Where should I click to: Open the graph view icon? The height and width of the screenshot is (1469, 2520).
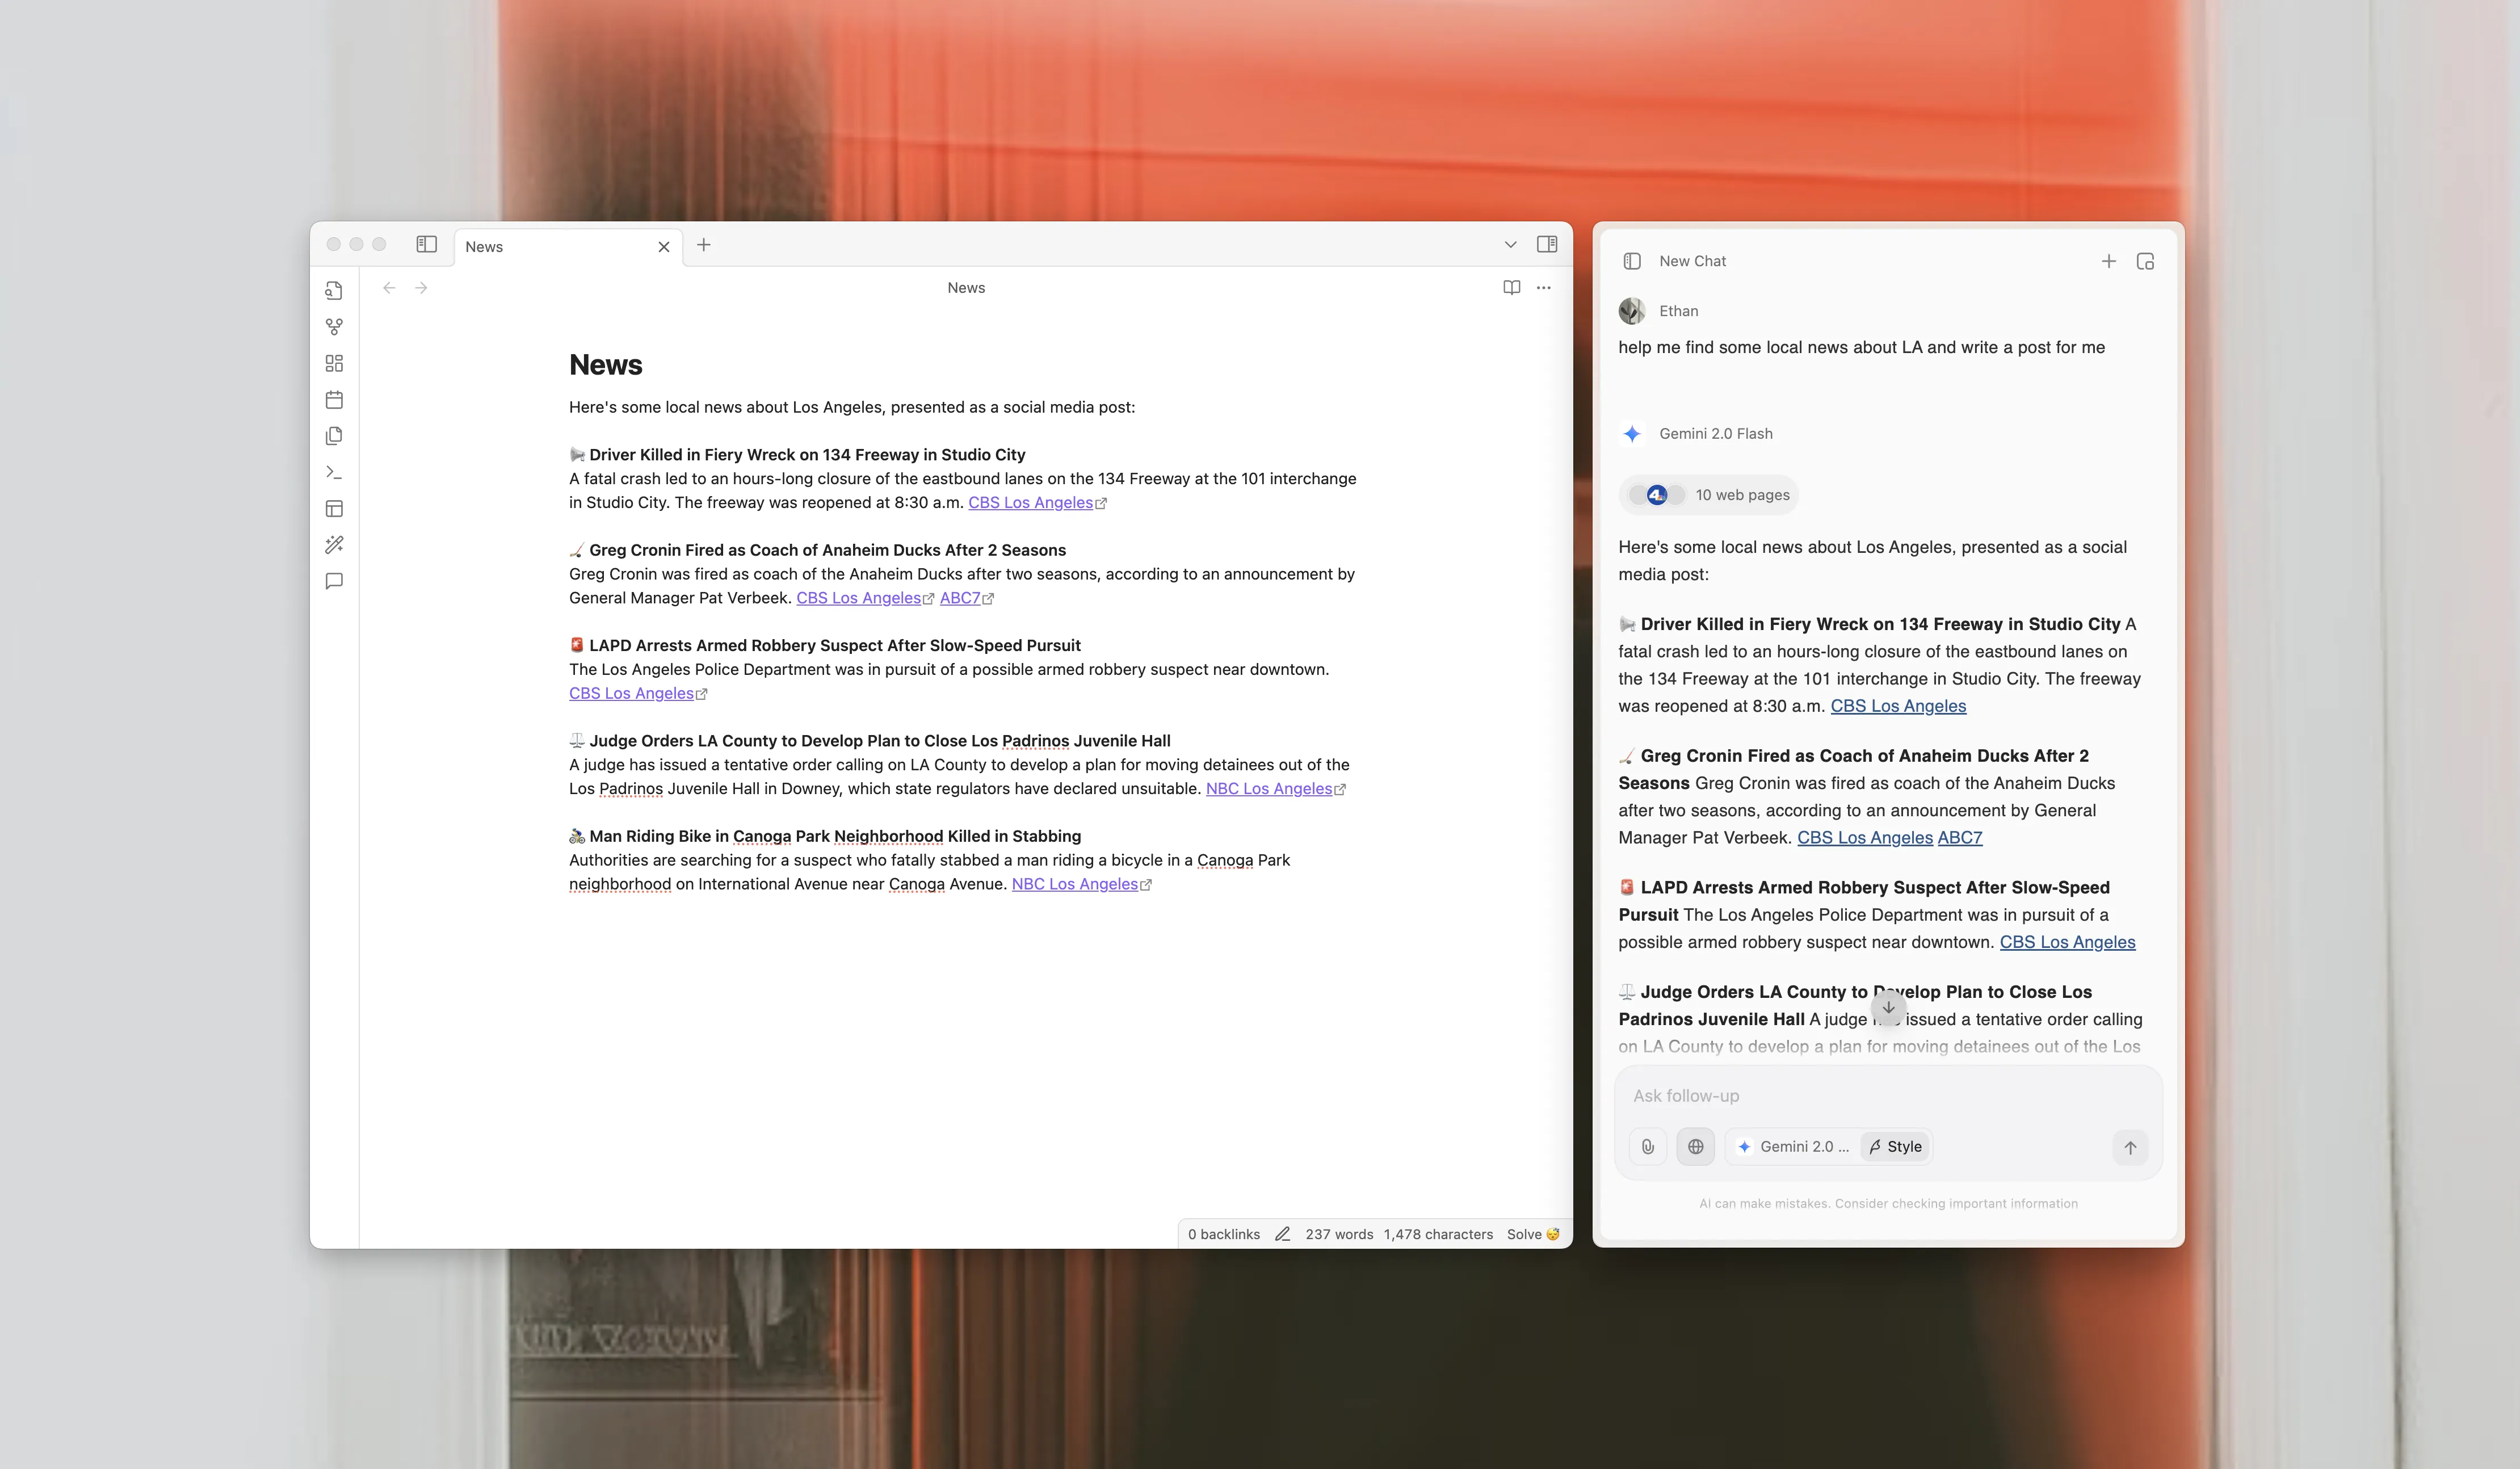click(334, 327)
